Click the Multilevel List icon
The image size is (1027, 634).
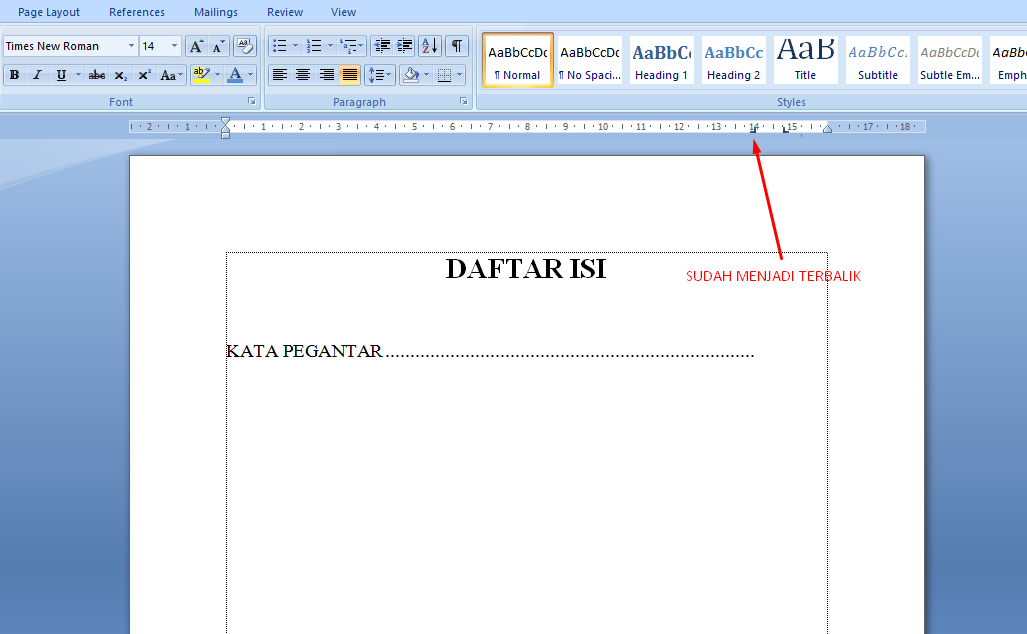click(x=351, y=46)
